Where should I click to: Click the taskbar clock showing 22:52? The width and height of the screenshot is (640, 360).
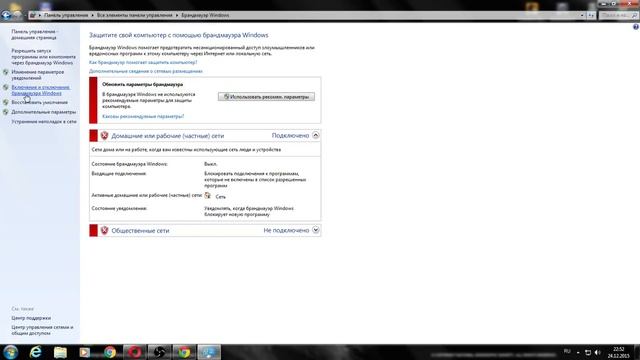point(618,352)
